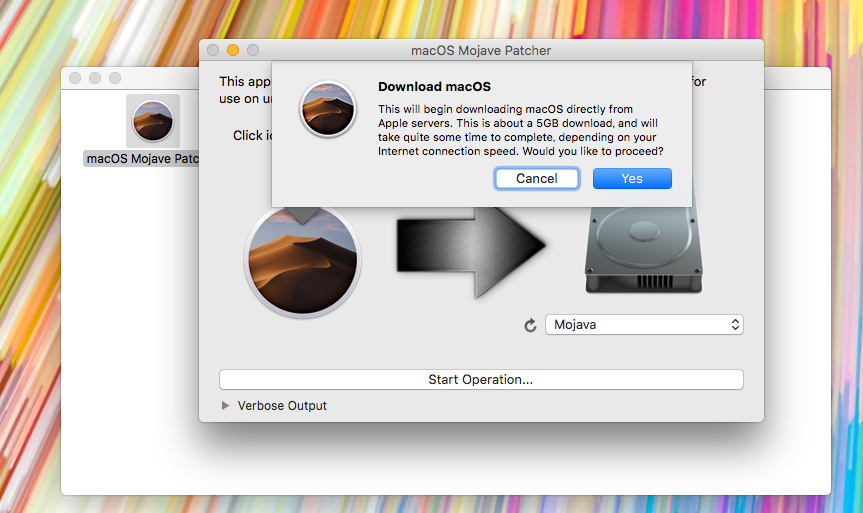Screen dimensions: 863x513
Task: Minimize the macOS Mojave Patcher window
Action: [233, 50]
